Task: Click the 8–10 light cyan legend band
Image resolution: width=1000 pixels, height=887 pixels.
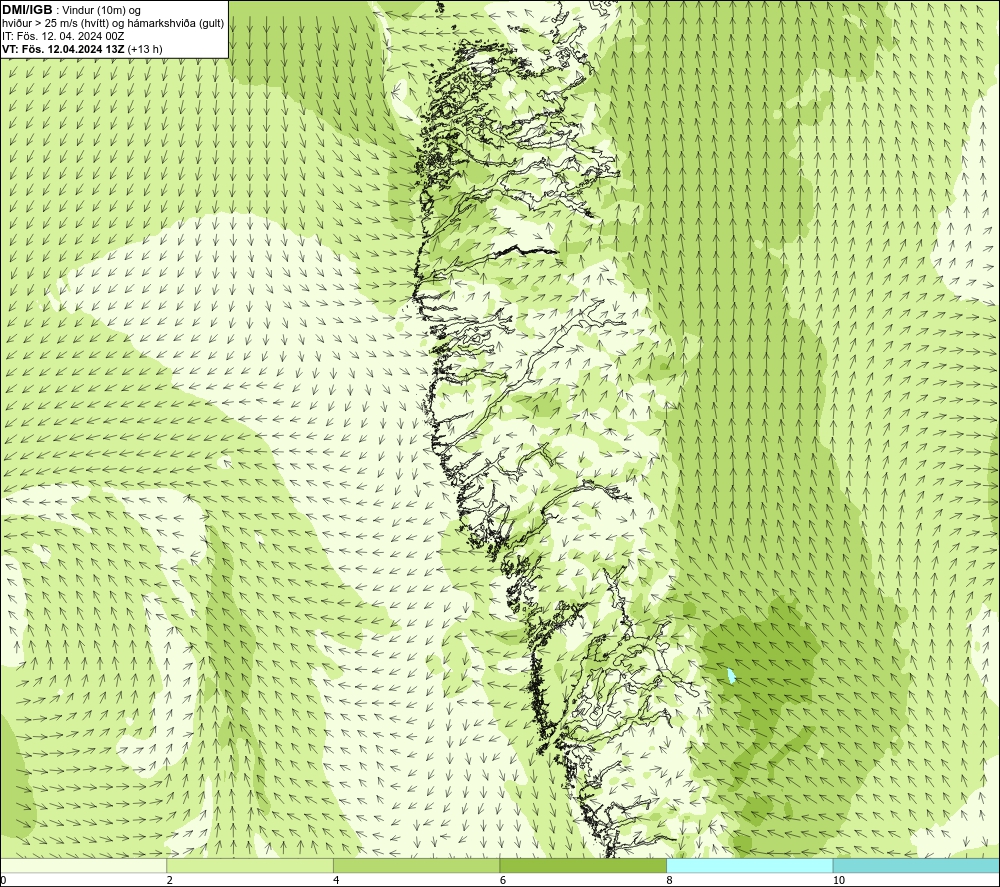Action: 749,865
